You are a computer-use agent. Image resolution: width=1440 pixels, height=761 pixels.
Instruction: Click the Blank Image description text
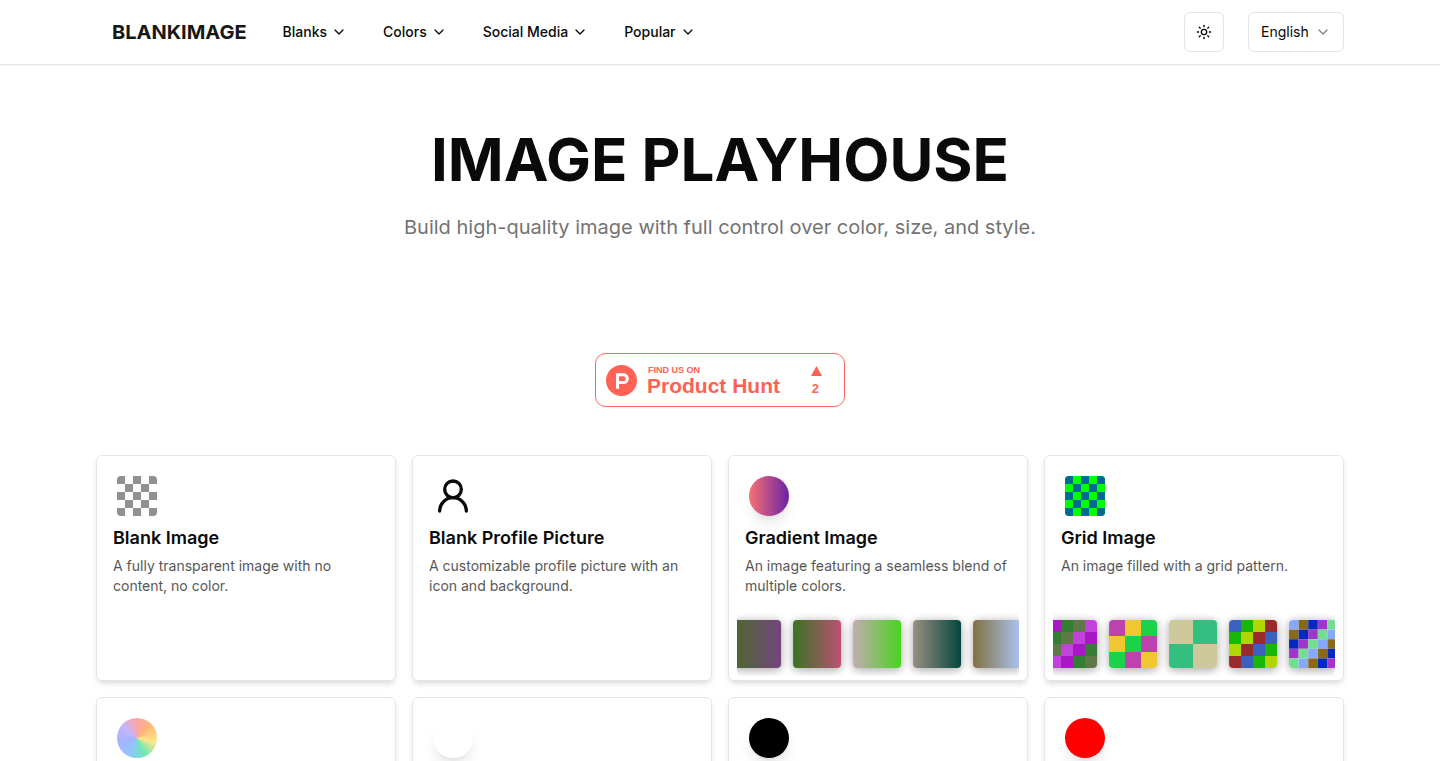coord(222,576)
